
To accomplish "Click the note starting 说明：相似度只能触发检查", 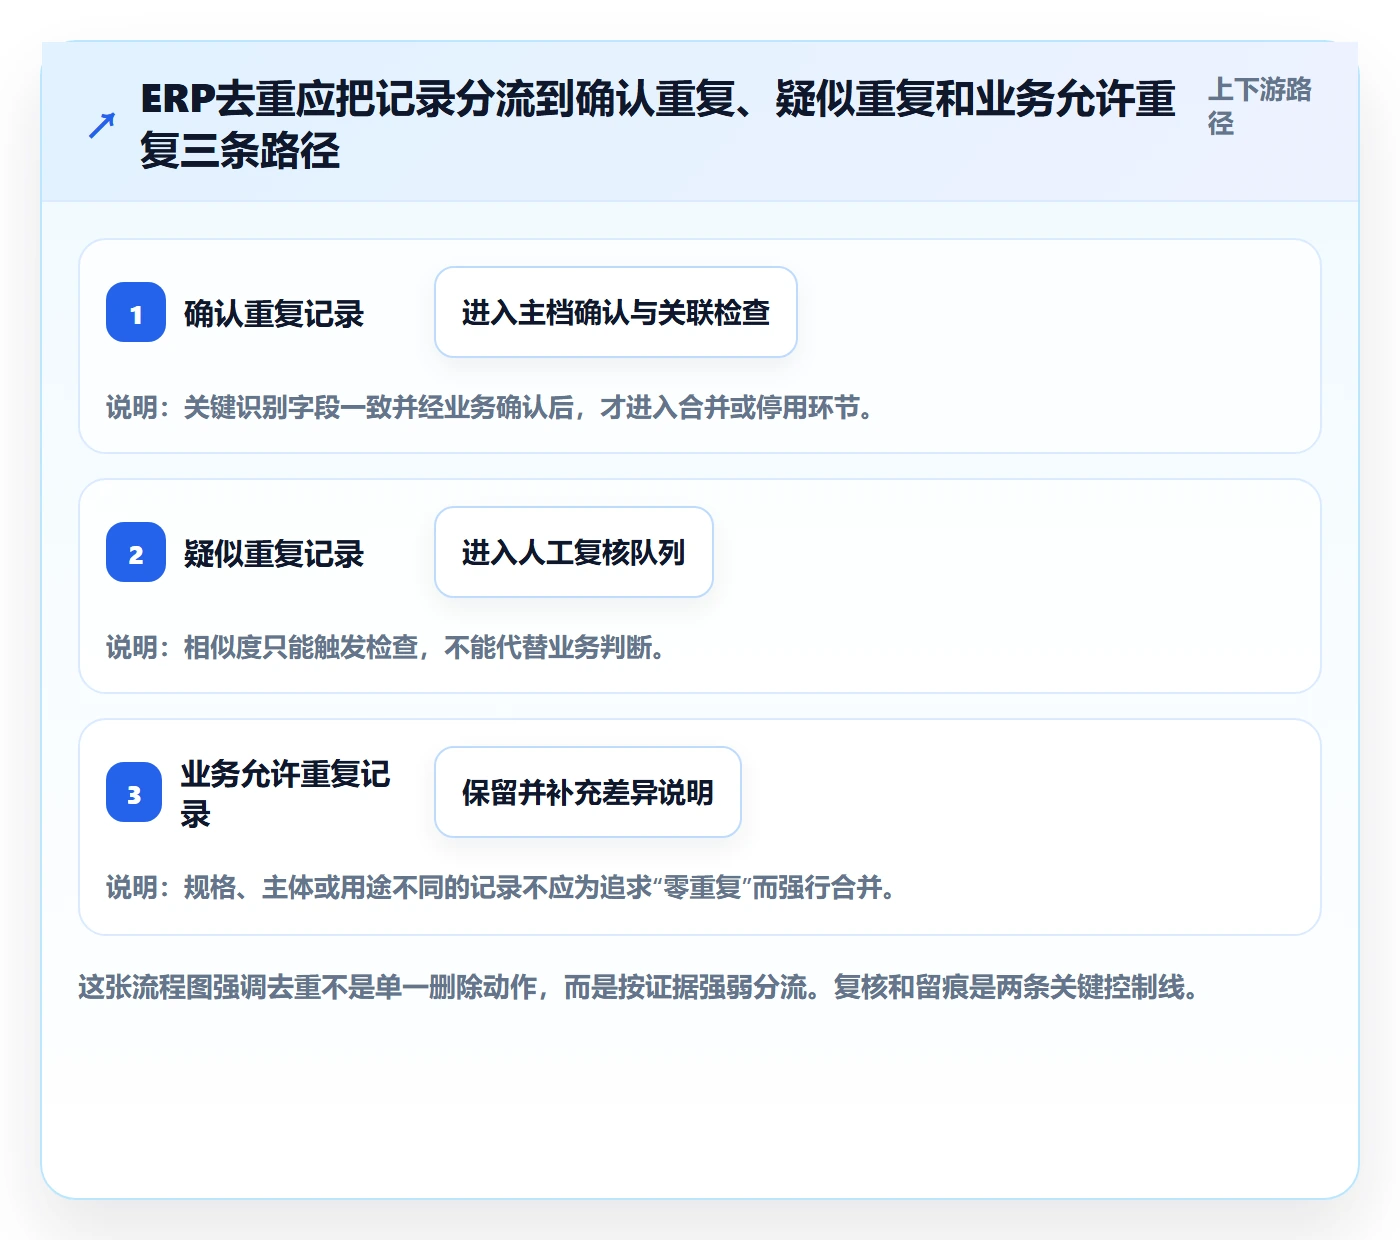I will point(387,648).
